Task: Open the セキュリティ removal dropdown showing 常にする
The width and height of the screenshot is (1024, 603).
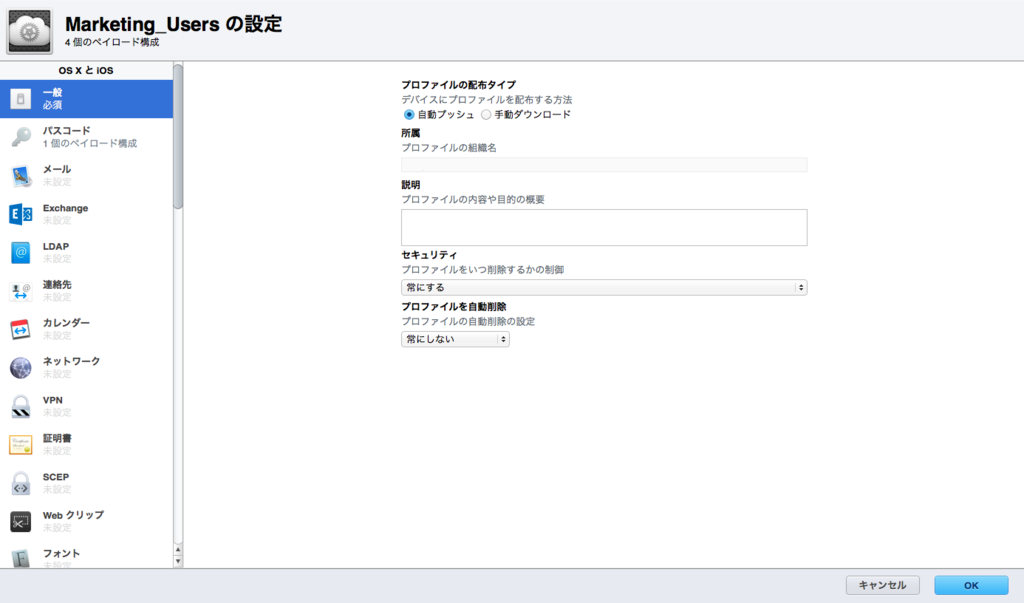Action: (x=605, y=286)
